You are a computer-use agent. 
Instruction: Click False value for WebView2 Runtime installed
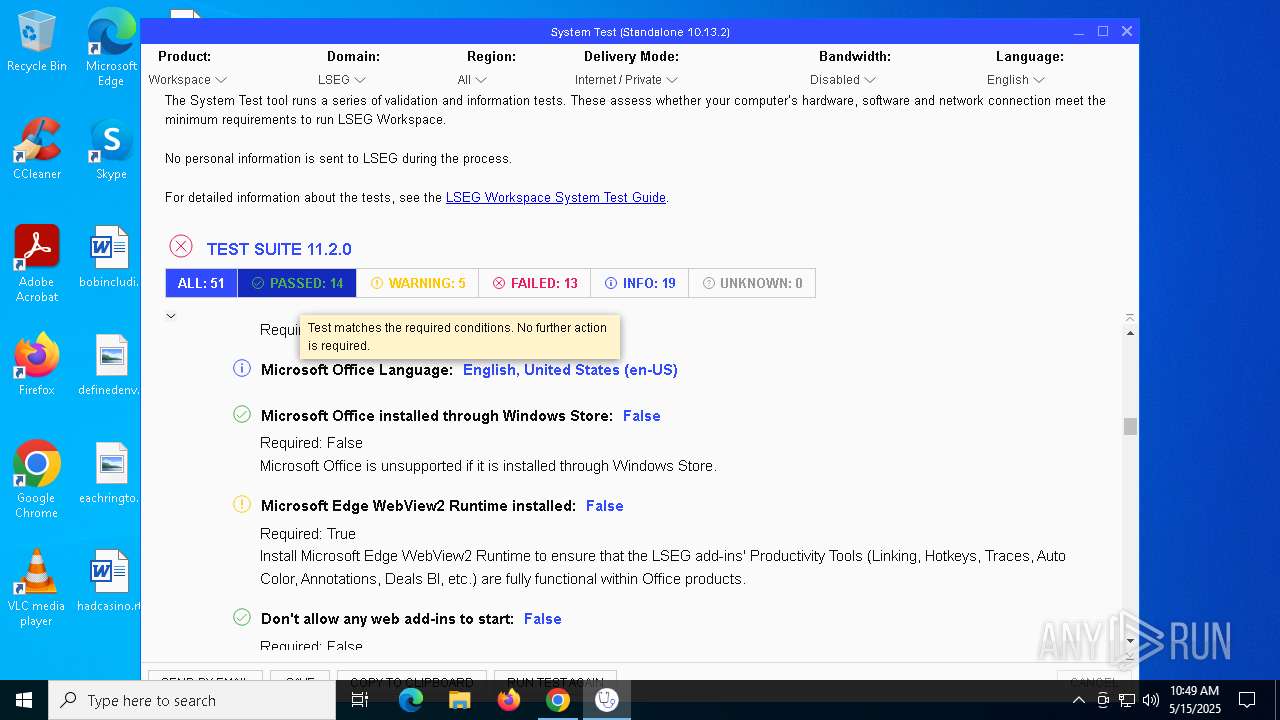tap(605, 506)
